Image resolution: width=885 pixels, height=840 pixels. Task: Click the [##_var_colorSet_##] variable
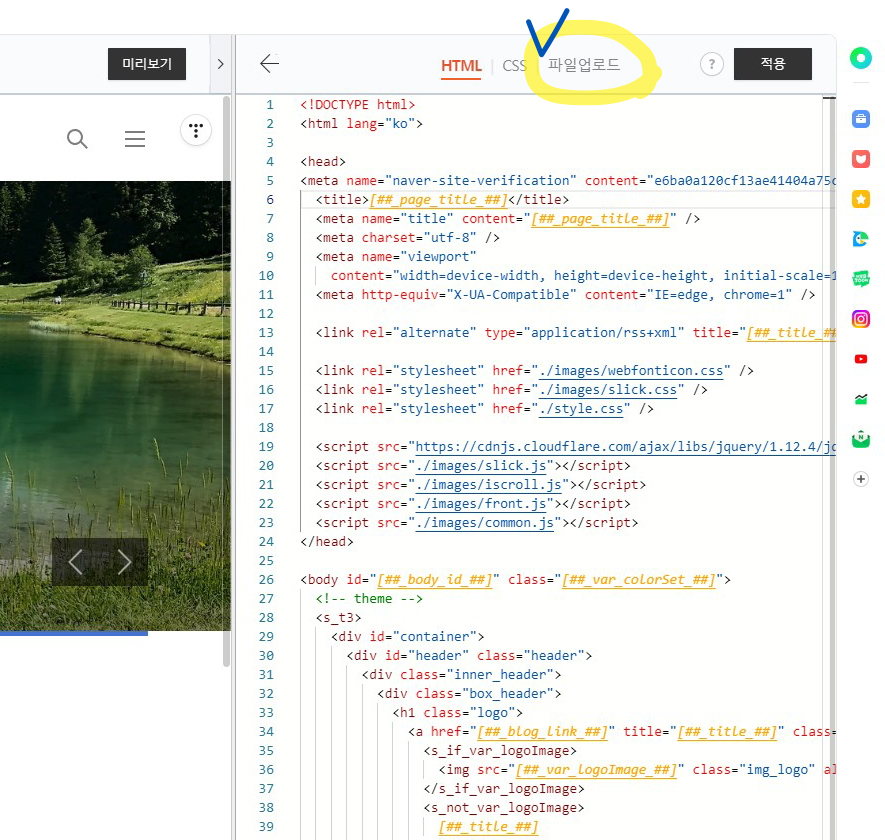tap(638, 580)
